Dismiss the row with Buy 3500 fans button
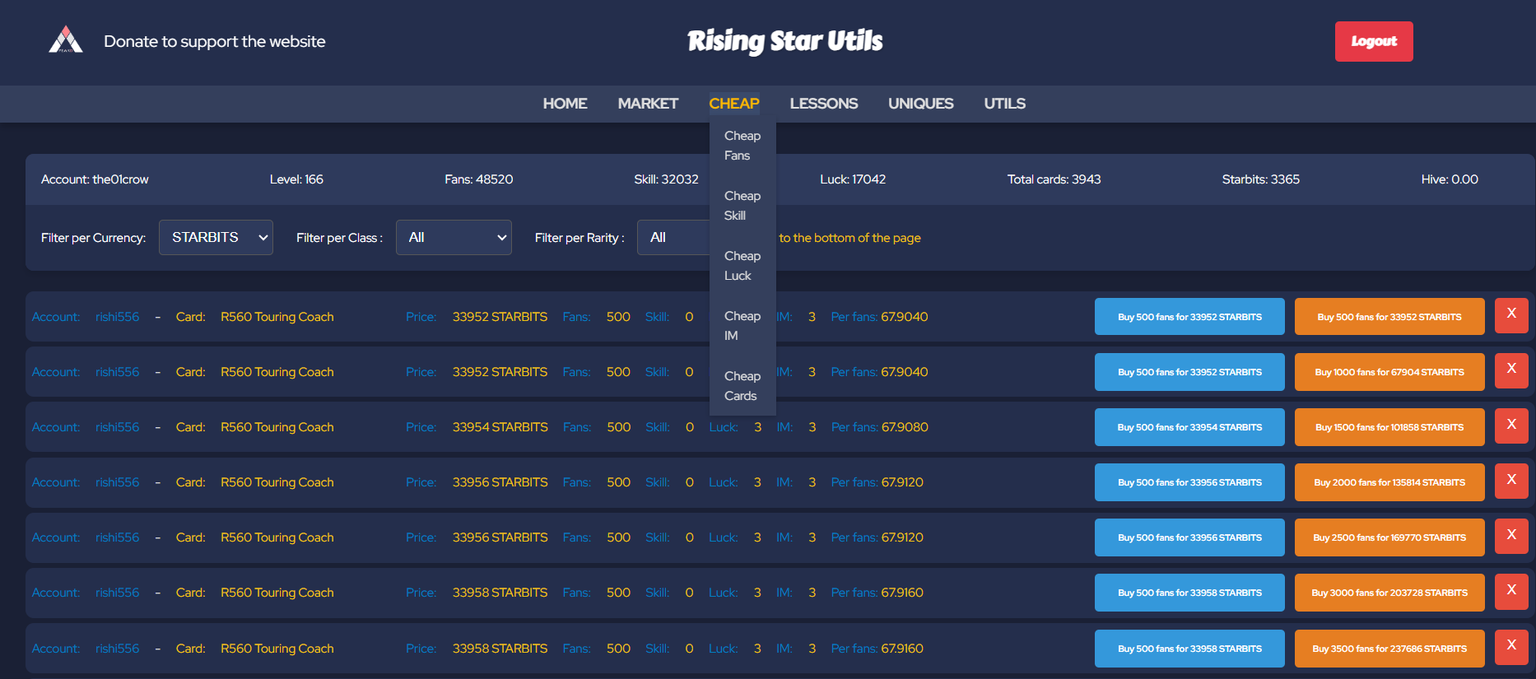 click(x=1511, y=646)
